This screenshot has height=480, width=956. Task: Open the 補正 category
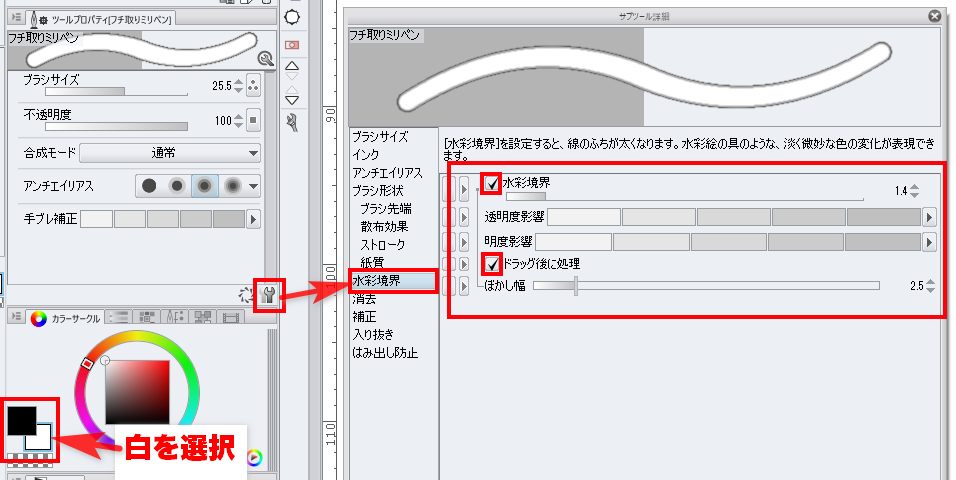(x=364, y=317)
